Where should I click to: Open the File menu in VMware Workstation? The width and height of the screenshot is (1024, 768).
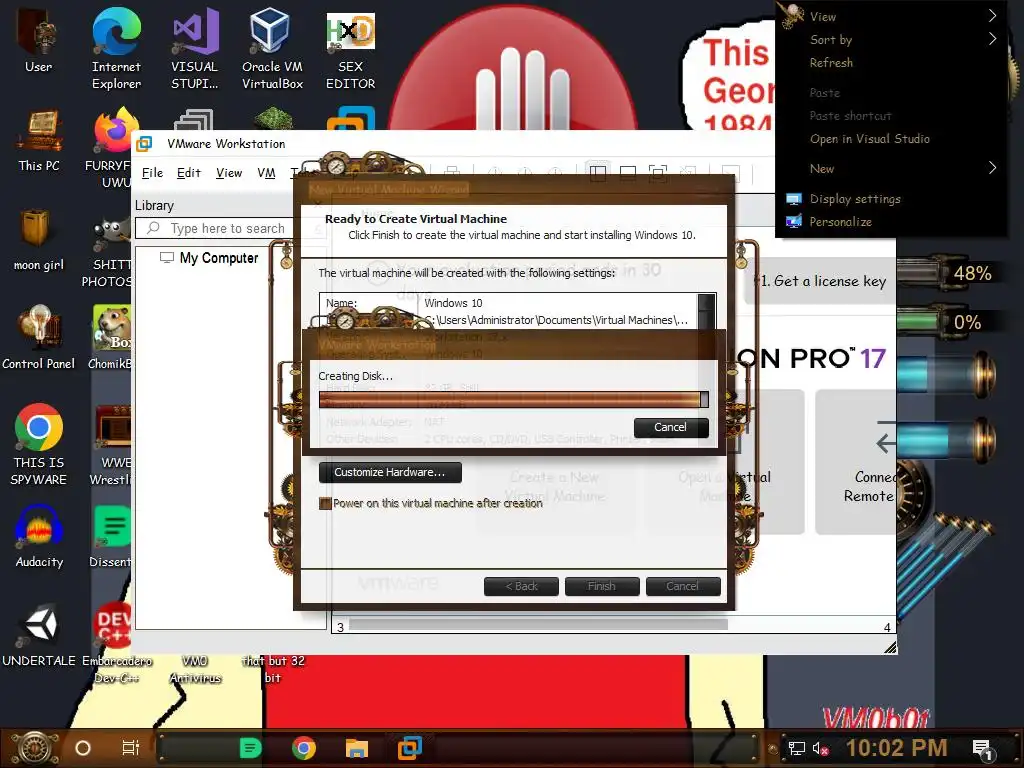(x=152, y=173)
